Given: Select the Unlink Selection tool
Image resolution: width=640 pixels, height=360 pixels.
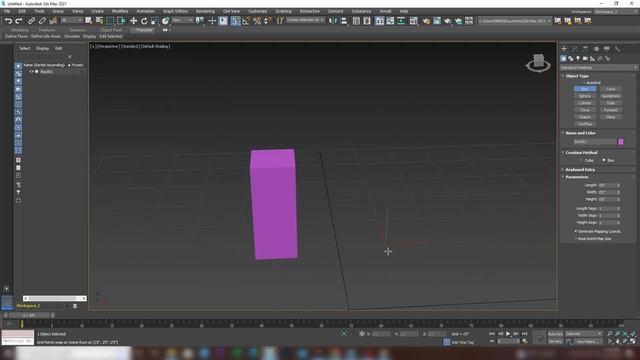Looking at the screenshot, I should click(x=42, y=21).
